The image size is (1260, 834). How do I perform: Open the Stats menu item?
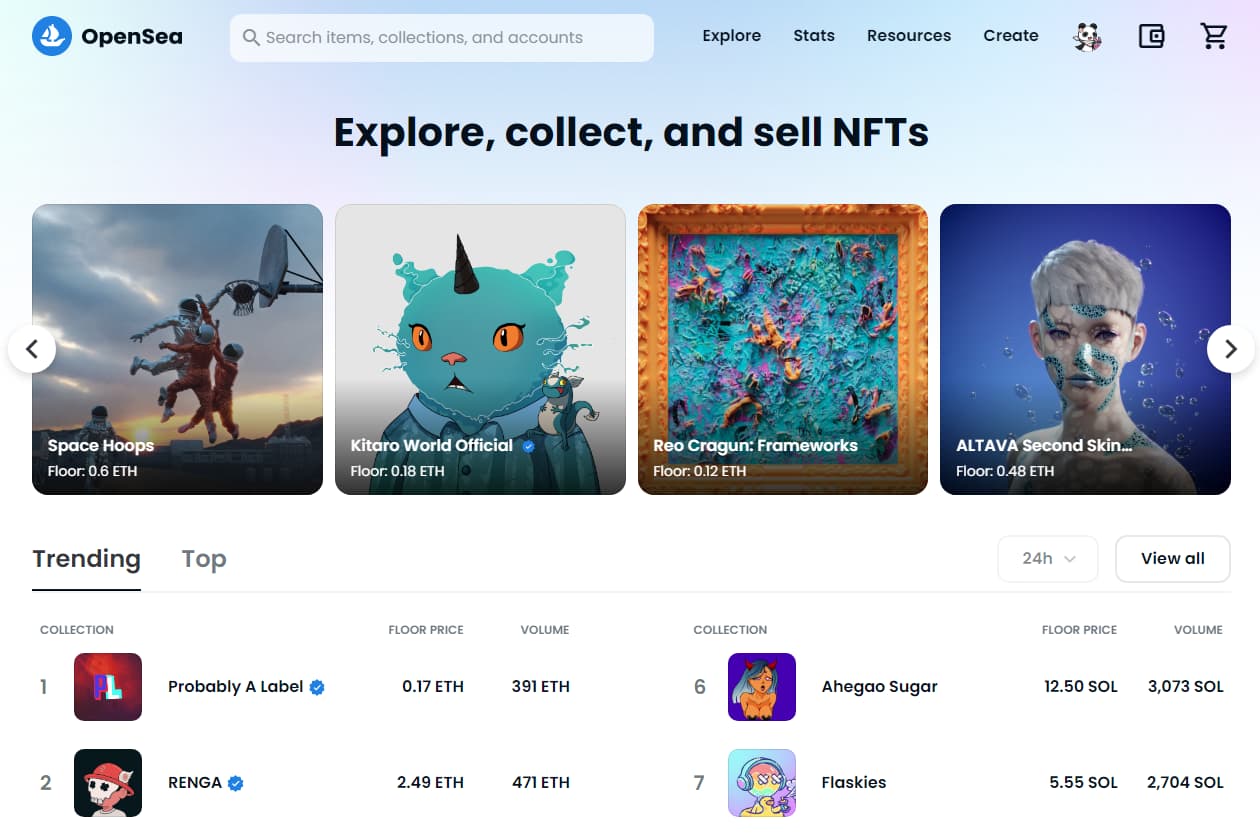tap(813, 35)
